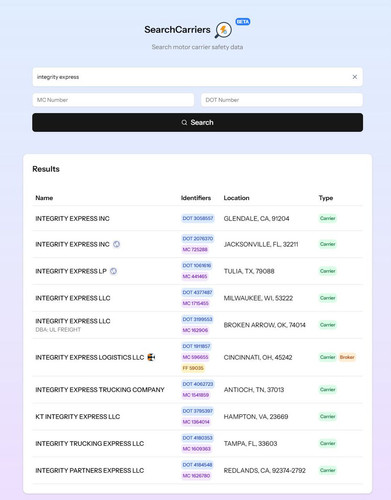The height and width of the screenshot is (500, 391).
Task: Click the Carrier tag in the Glendale row
Action: [x=328, y=219]
